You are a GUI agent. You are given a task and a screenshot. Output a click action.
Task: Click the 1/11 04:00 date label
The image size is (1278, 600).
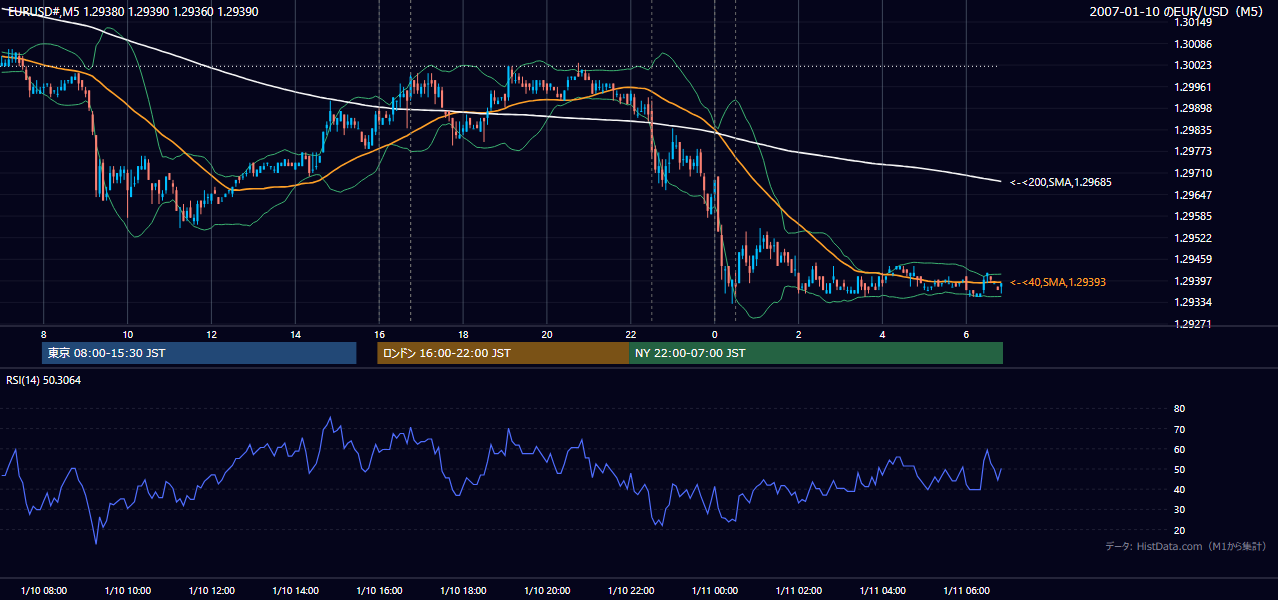pos(882,591)
